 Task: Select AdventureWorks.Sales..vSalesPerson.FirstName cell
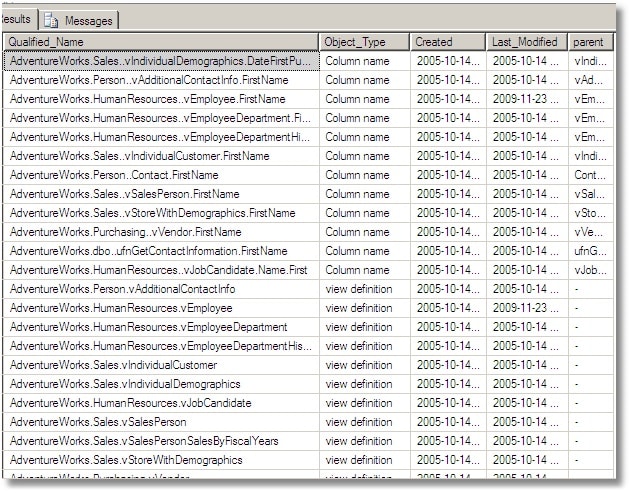click(x=161, y=194)
